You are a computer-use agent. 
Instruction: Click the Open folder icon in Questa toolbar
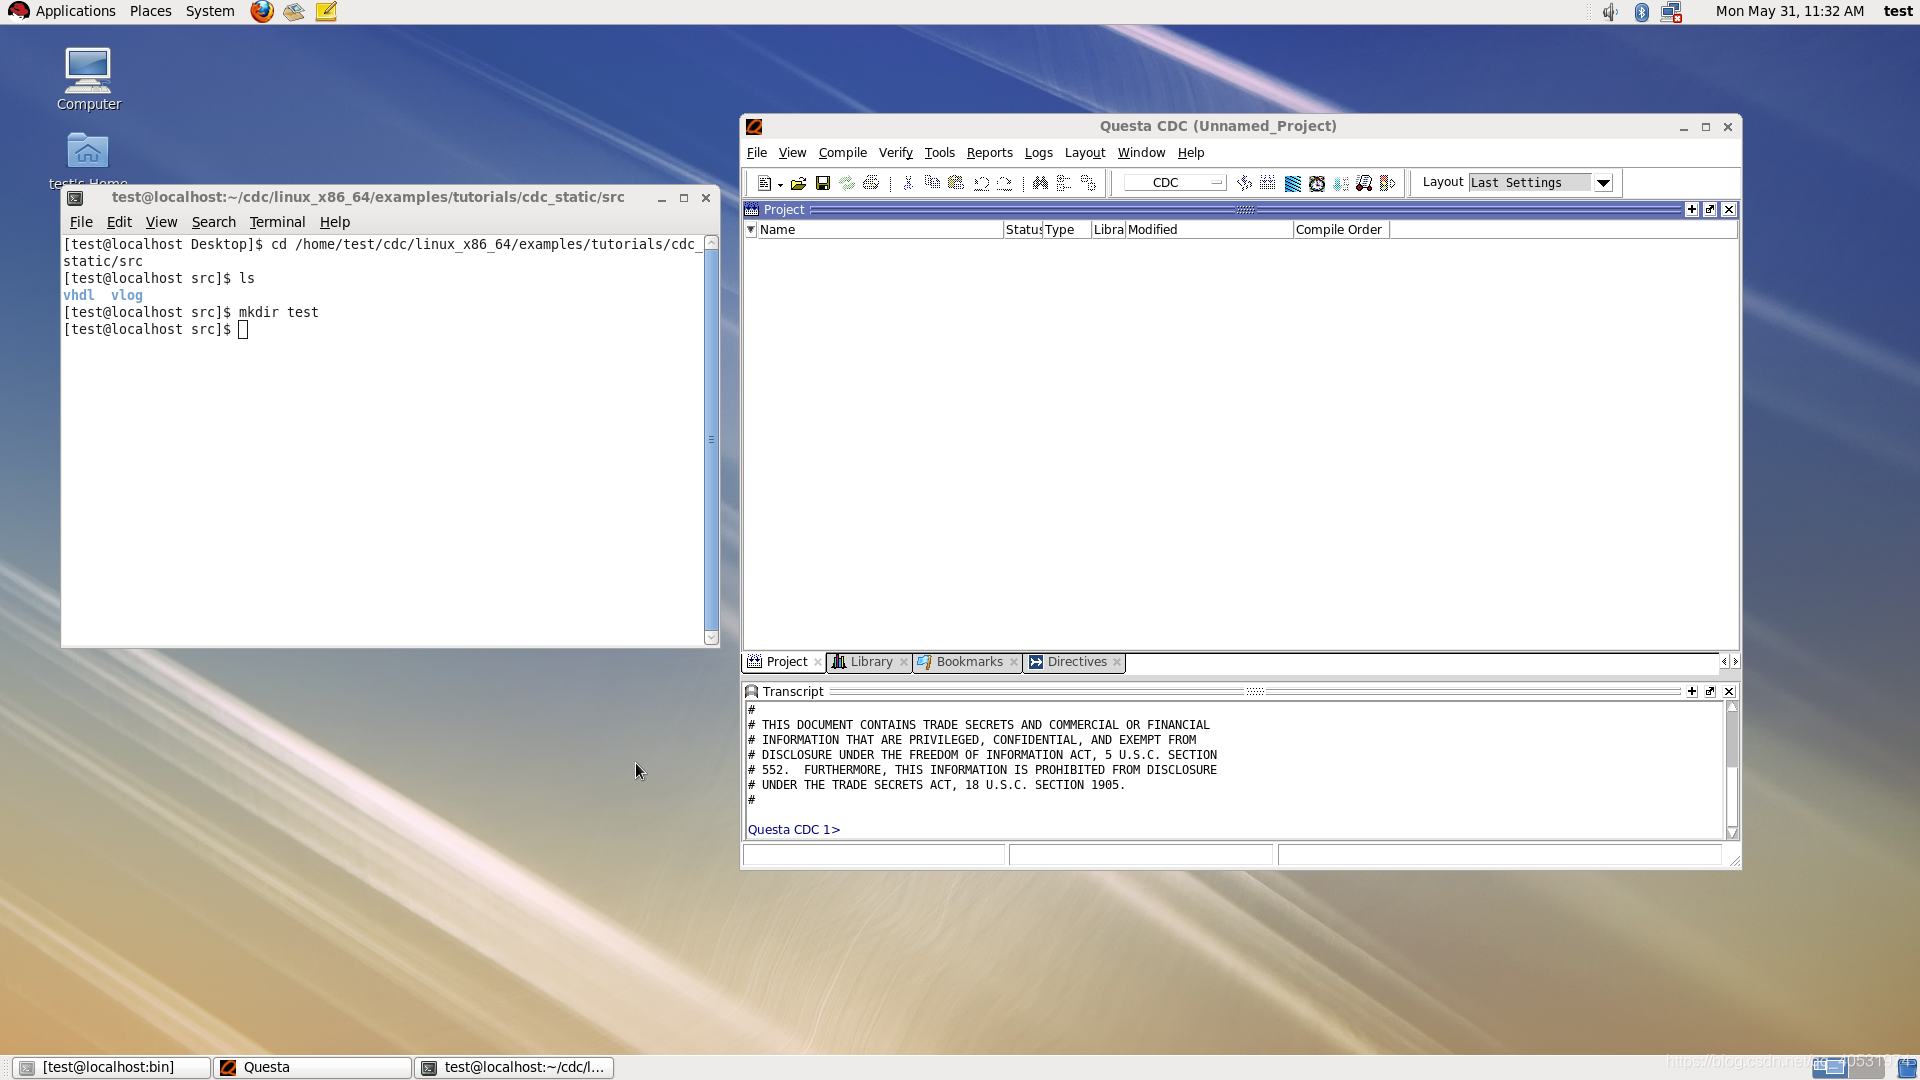(798, 183)
